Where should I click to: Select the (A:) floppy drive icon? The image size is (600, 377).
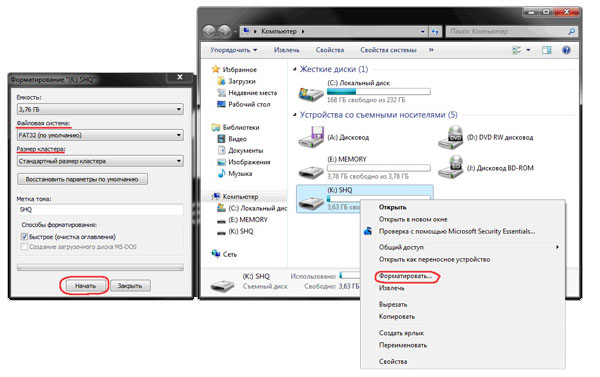tap(311, 137)
